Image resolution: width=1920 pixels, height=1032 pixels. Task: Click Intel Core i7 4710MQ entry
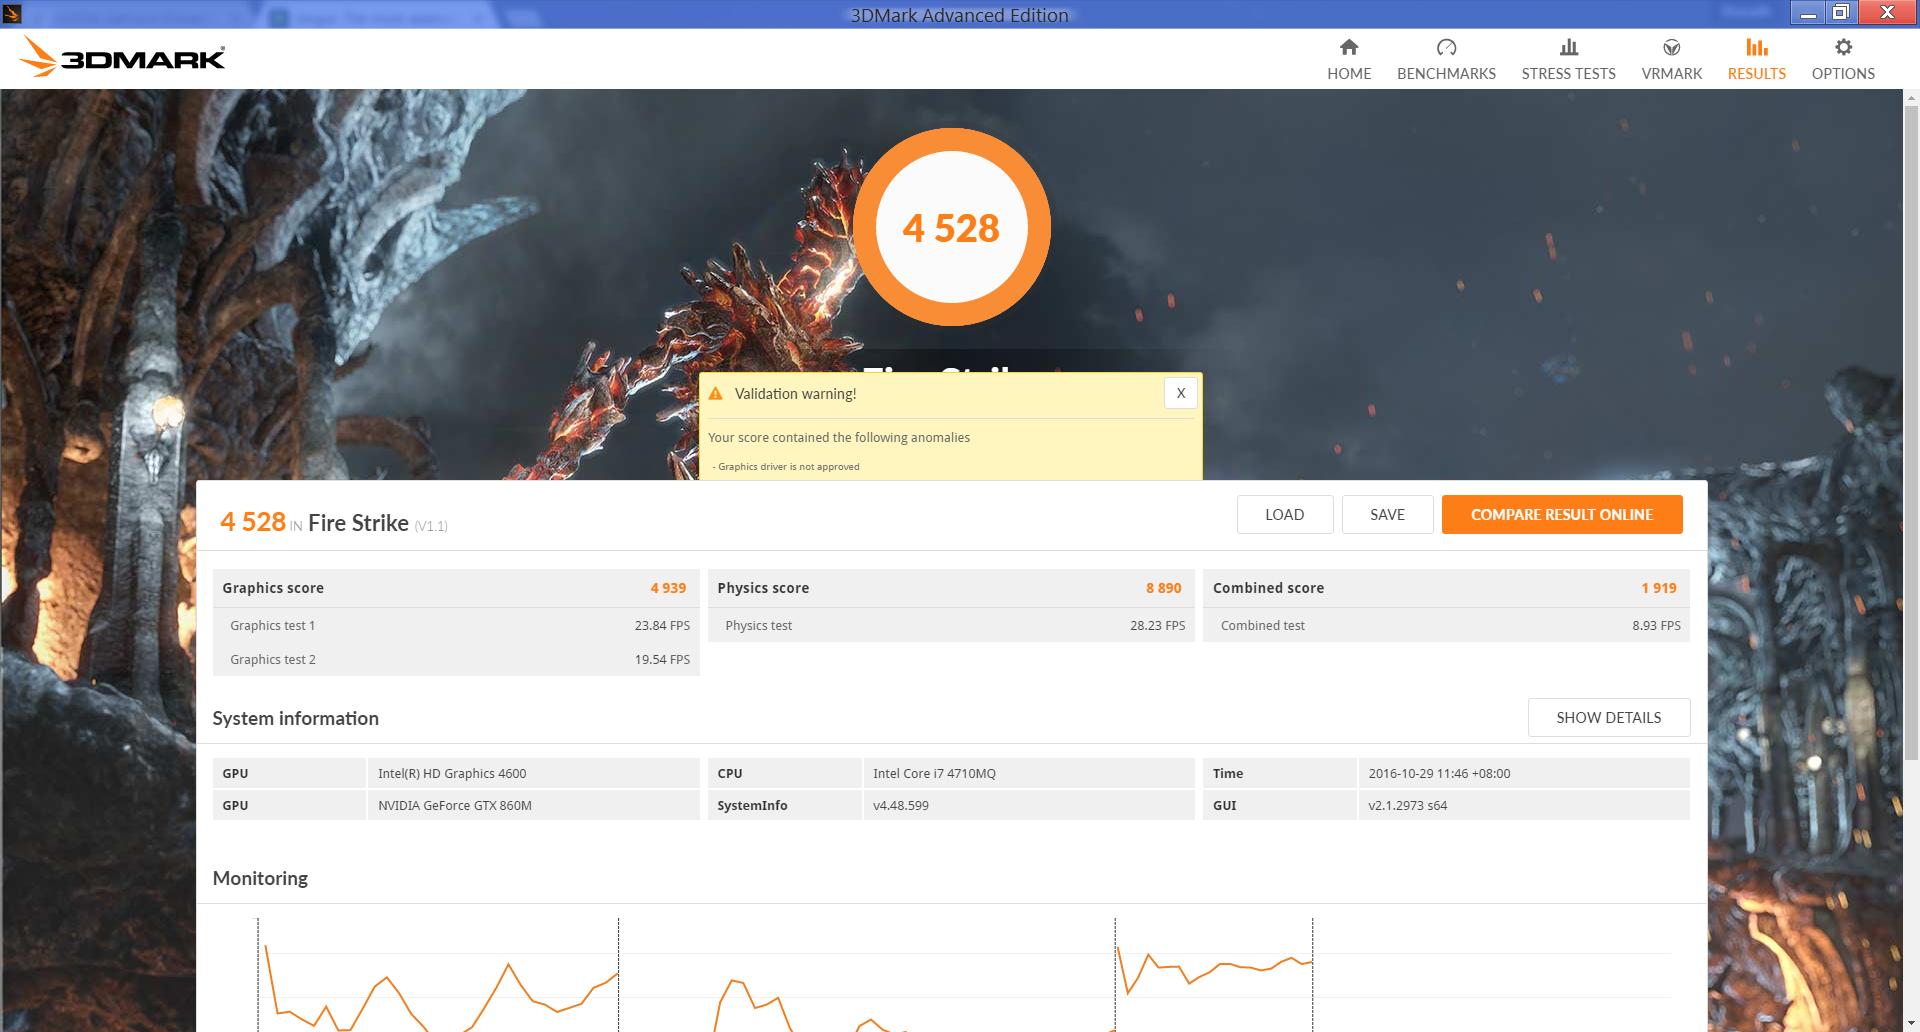pyautogui.click(x=934, y=773)
